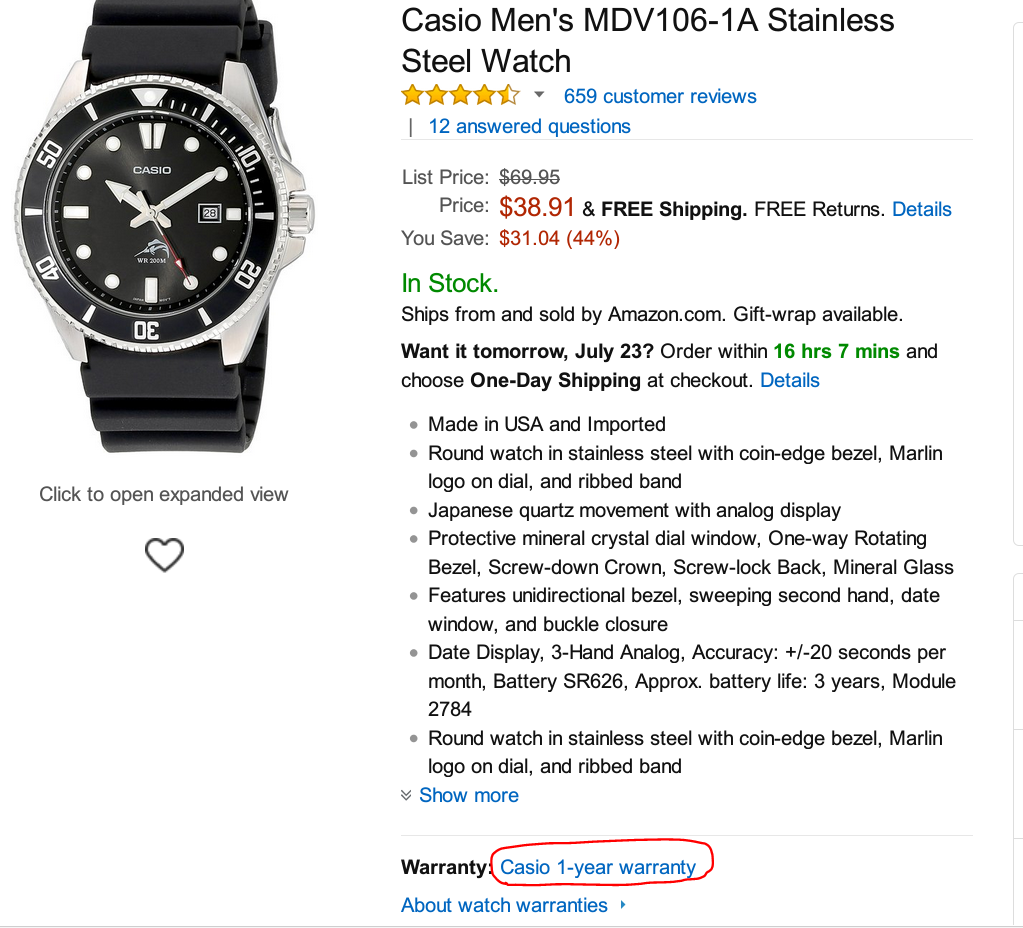Click the Casio watch product image
1023x928 pixels.
pyautogui.click(x=164, y=225)
